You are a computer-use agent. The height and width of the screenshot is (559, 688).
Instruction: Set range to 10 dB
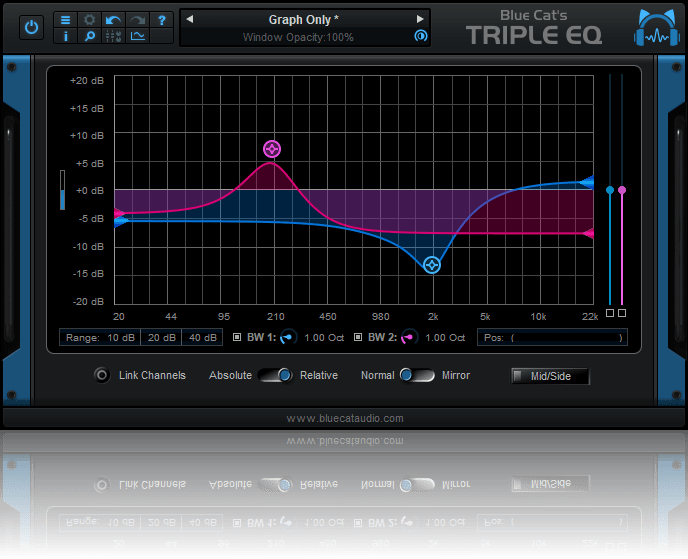tap(121, 337)
